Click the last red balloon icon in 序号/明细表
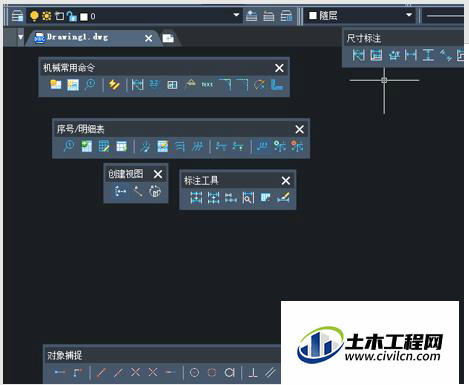 click(297, 146)
